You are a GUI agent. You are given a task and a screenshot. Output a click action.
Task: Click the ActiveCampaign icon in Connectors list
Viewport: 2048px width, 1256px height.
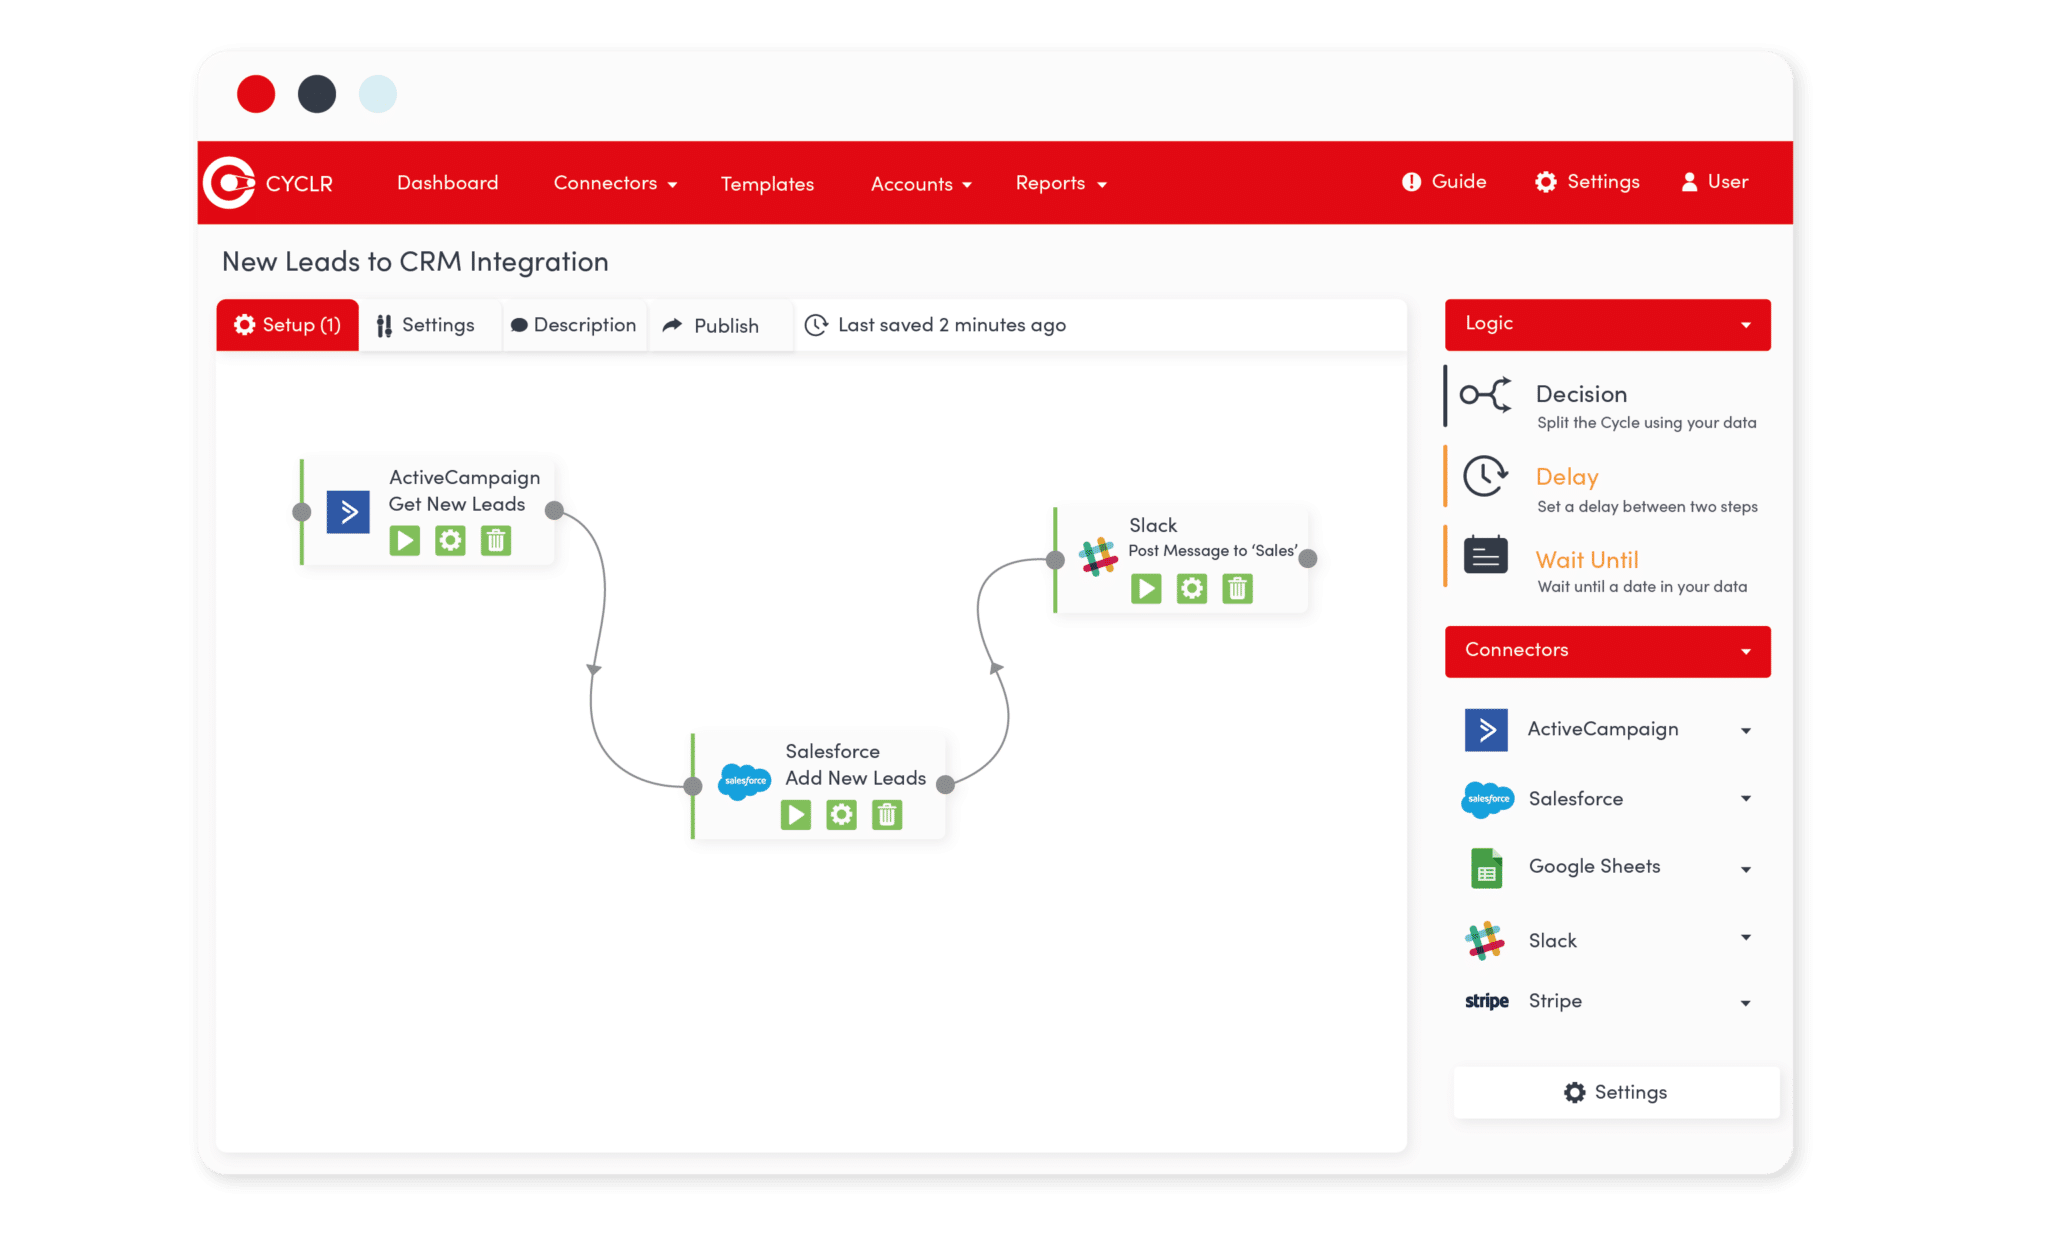1486,730
